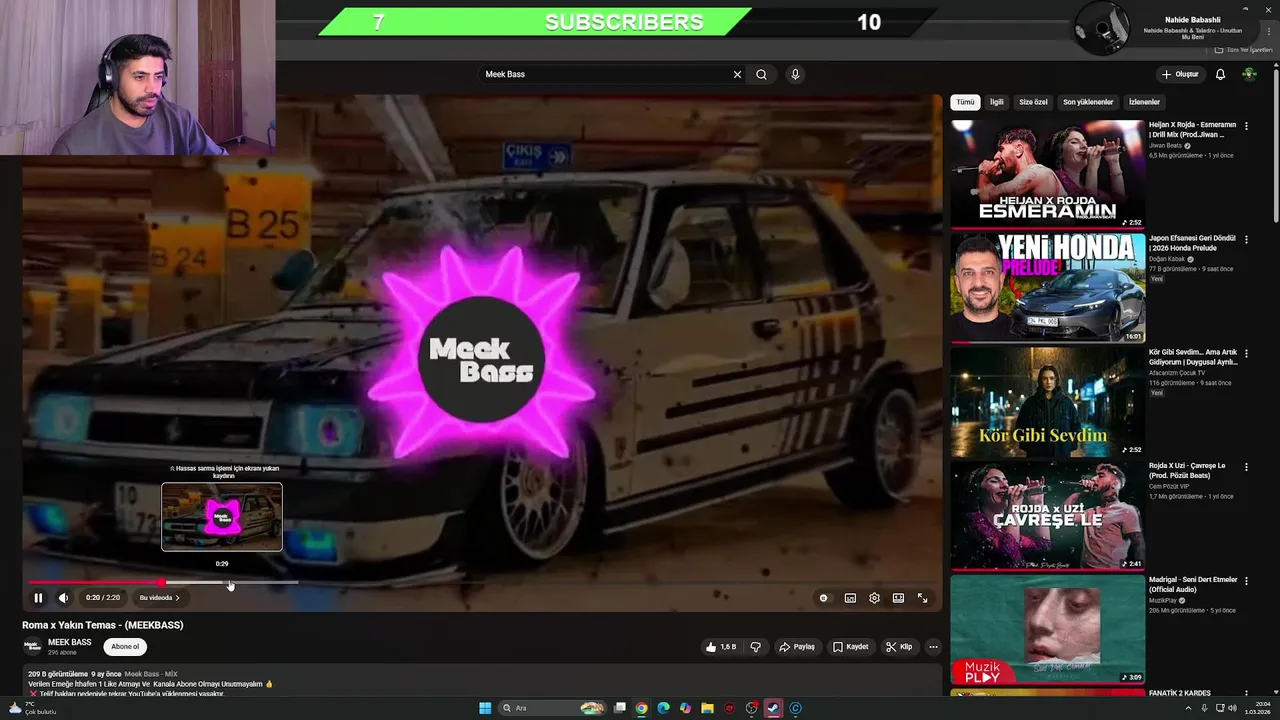The height and width of the screenshot is (720, 1280).
Task: Select the Son yüklenenler filter chip
Action: [x=1088, y=102]
